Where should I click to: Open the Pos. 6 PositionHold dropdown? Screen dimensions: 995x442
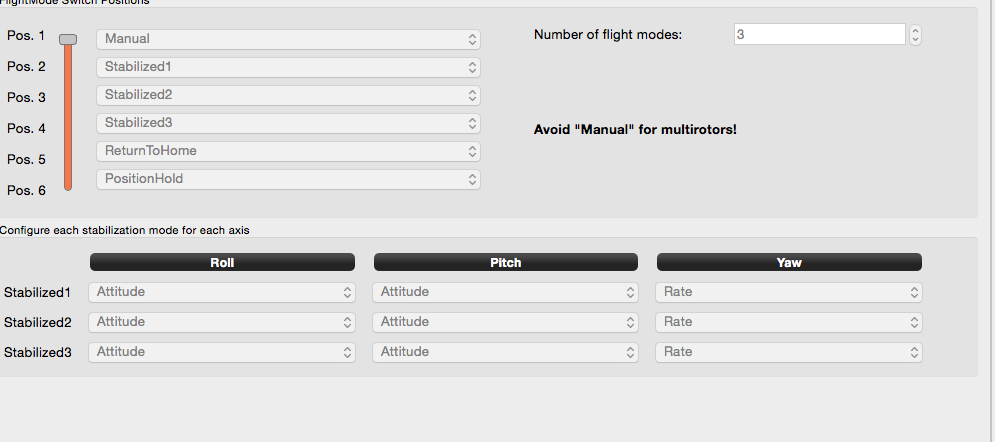[x=288, y=179]
